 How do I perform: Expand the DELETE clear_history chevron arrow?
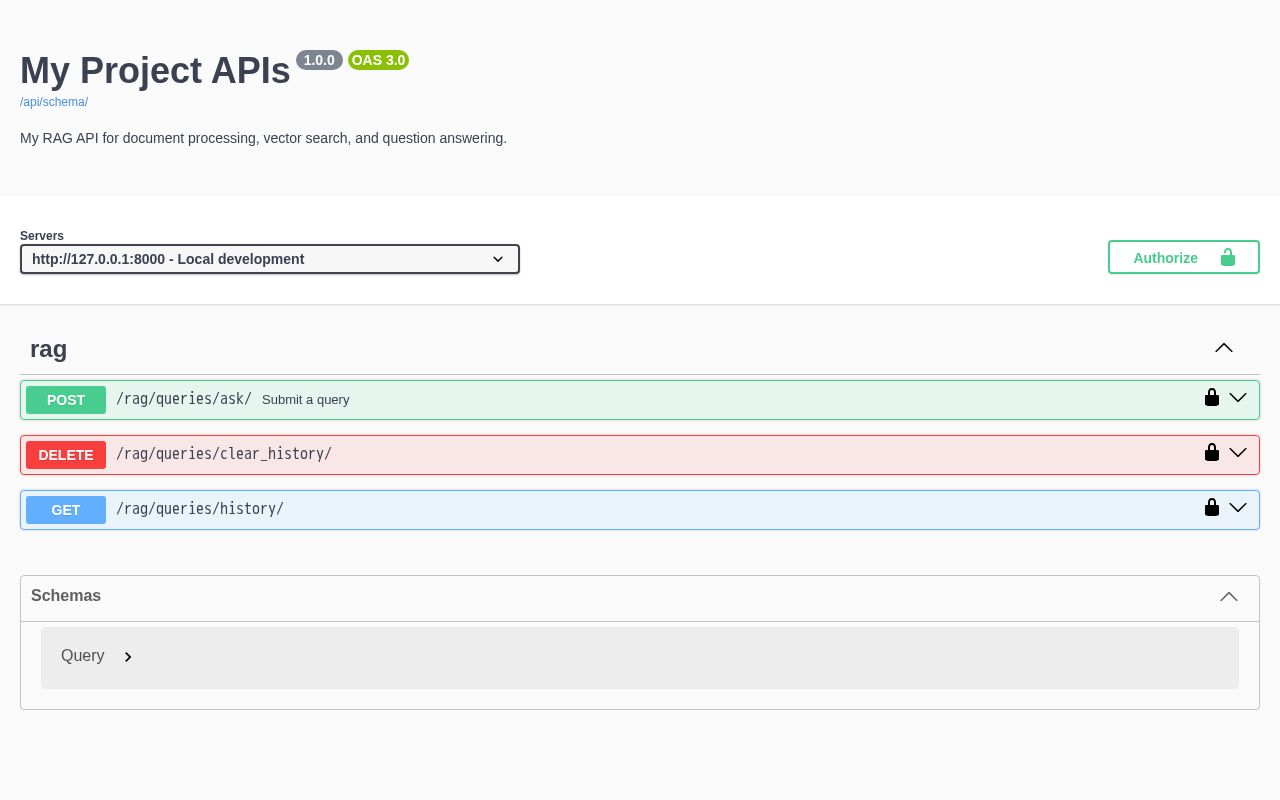(1238, 453)
